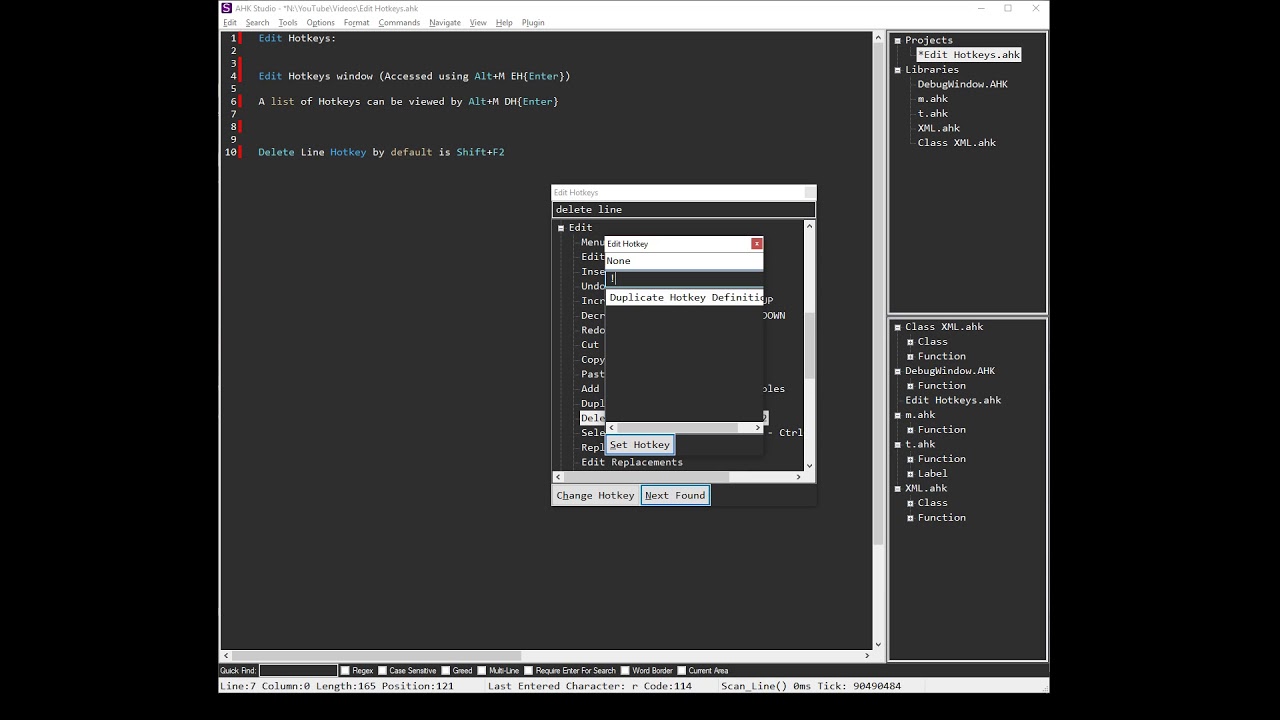Screen dimensions: 1280x720
Task: Open the Tools menu
Action: pyautogui.click(x=288, y=22)
